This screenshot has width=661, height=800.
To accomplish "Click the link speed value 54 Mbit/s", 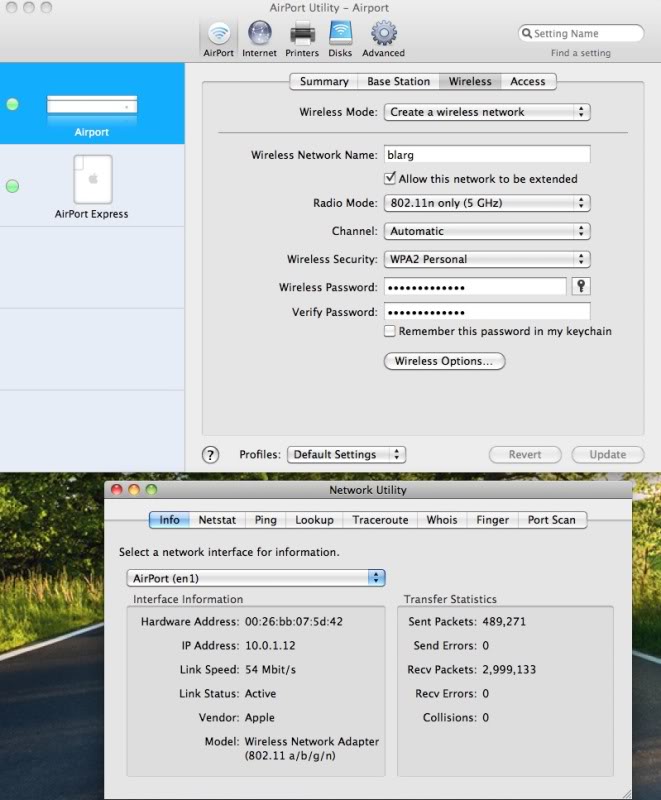I will click(270, 669).
